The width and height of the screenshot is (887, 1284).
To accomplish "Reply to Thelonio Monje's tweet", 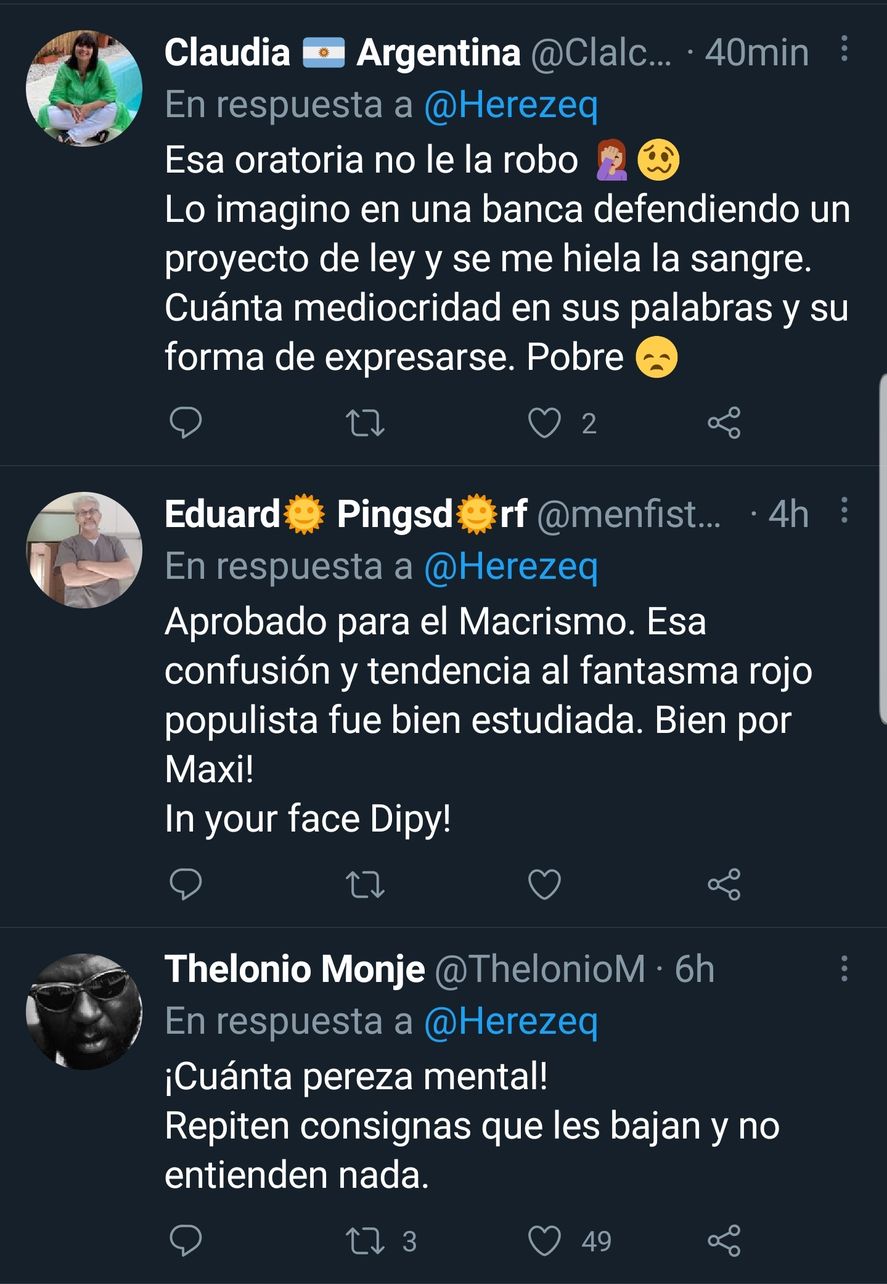I will click(185, 1241).
